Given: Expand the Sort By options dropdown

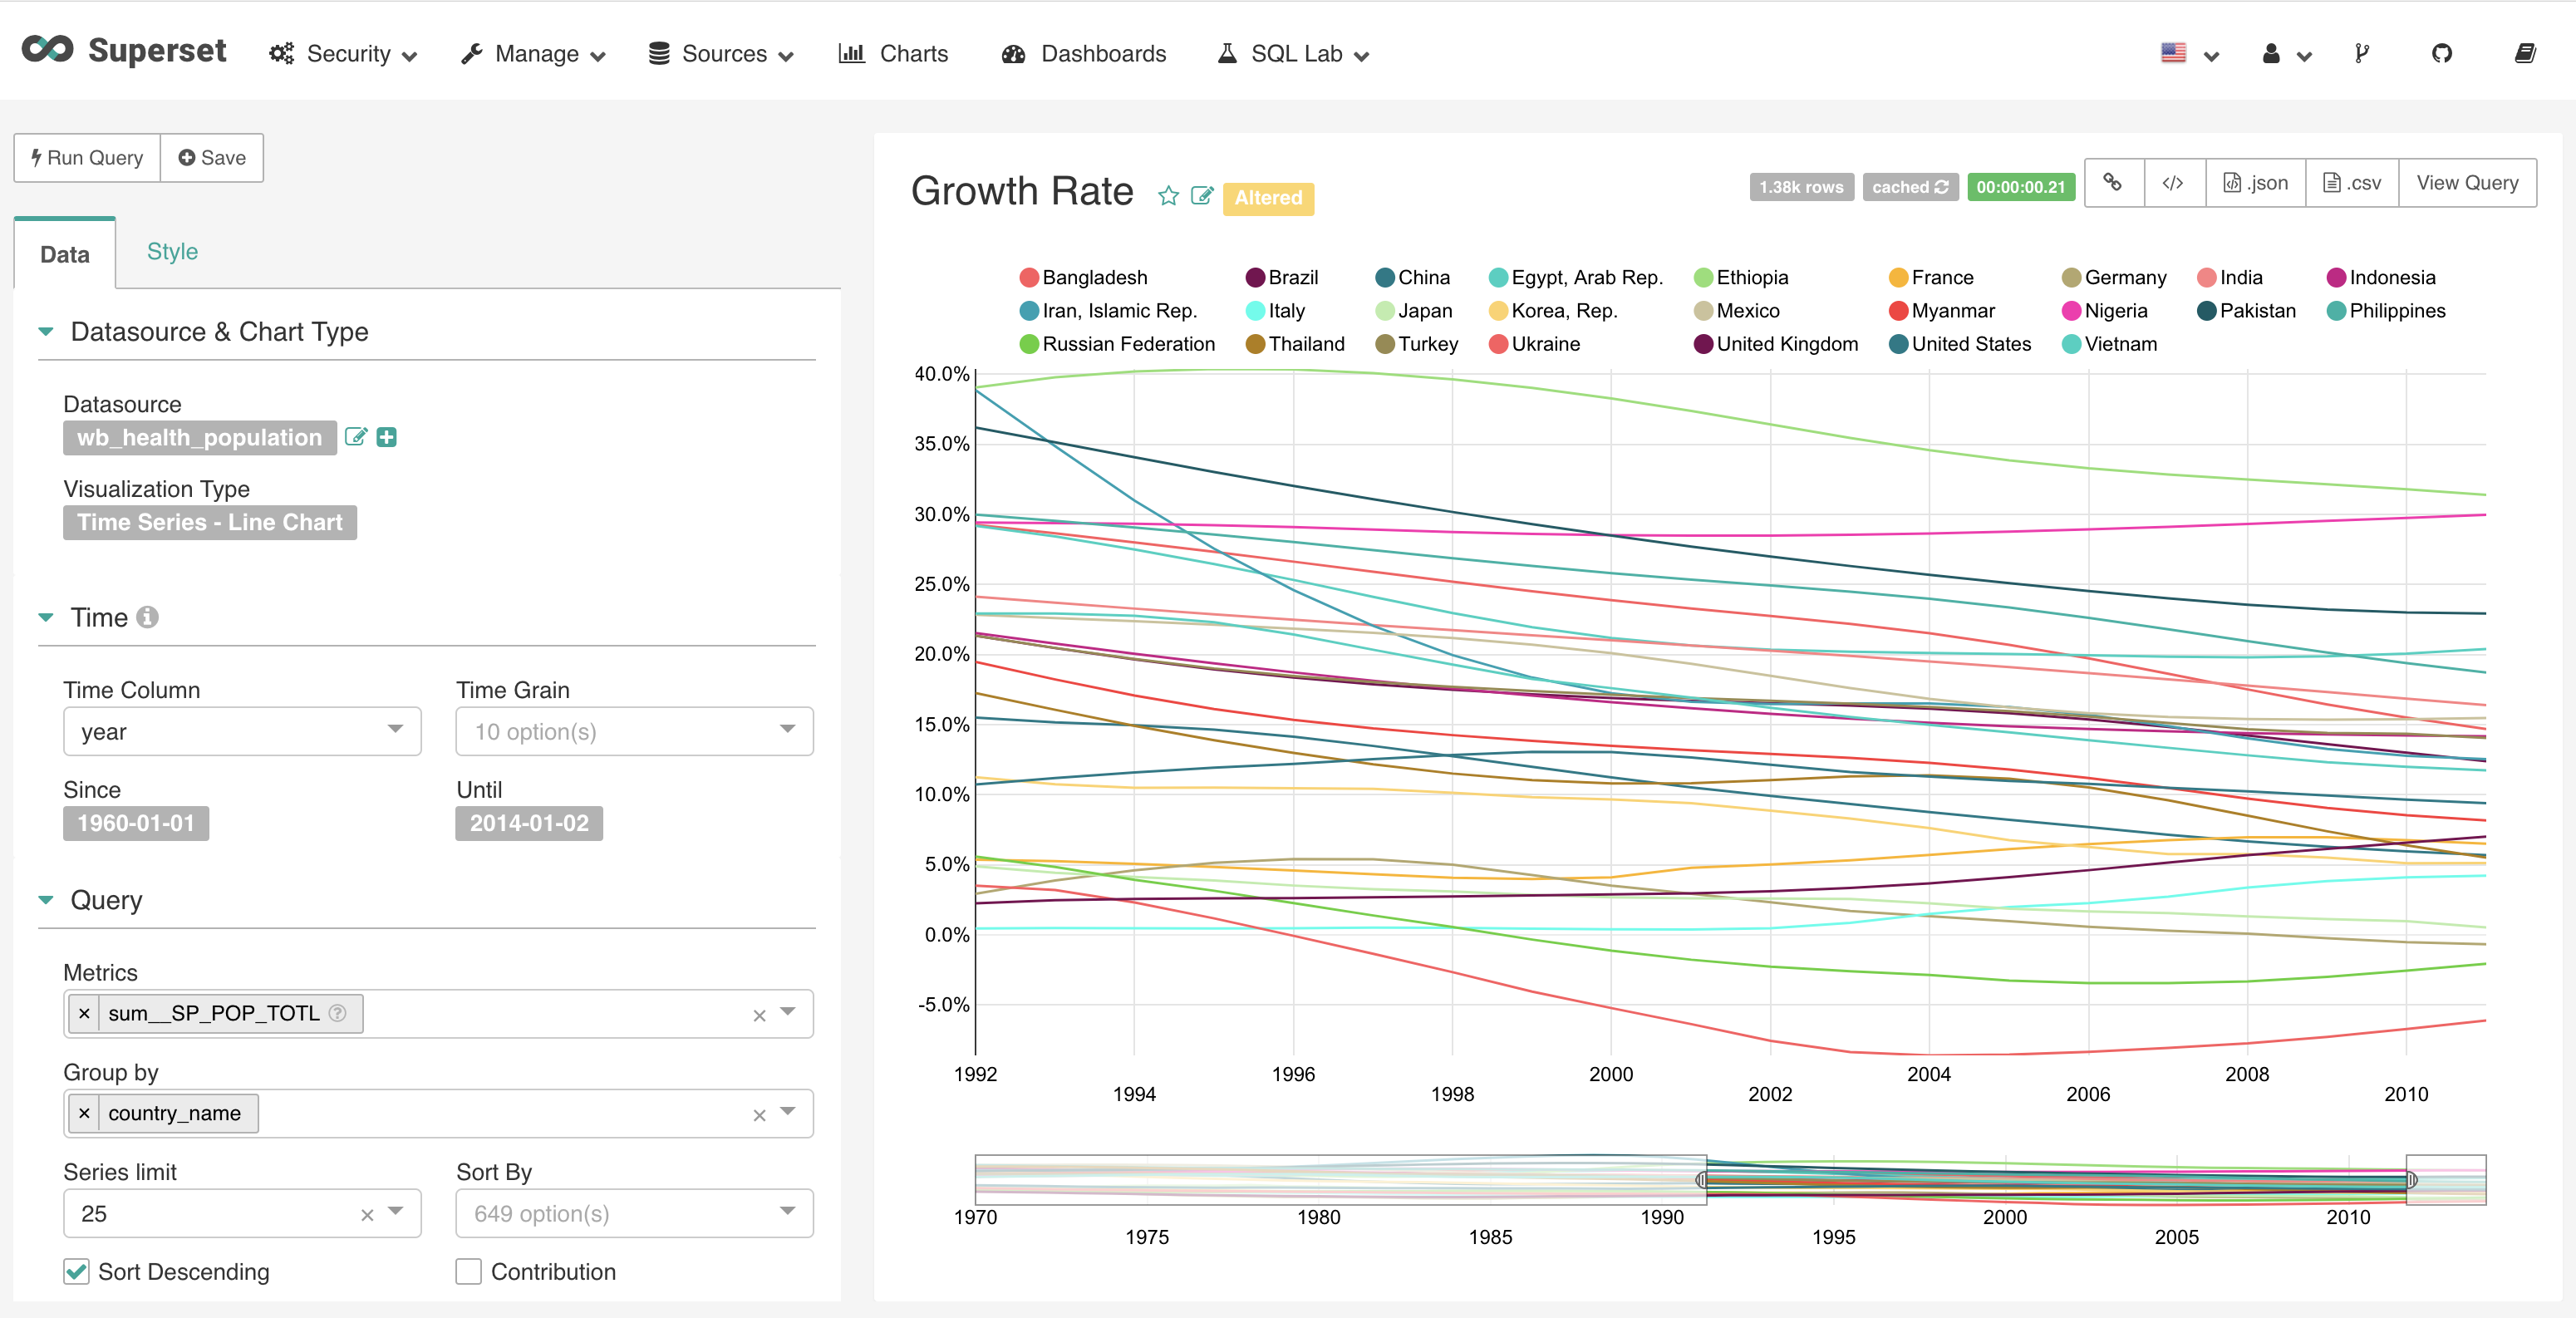Looking at the screenshot, I should tap(634, 1213).
